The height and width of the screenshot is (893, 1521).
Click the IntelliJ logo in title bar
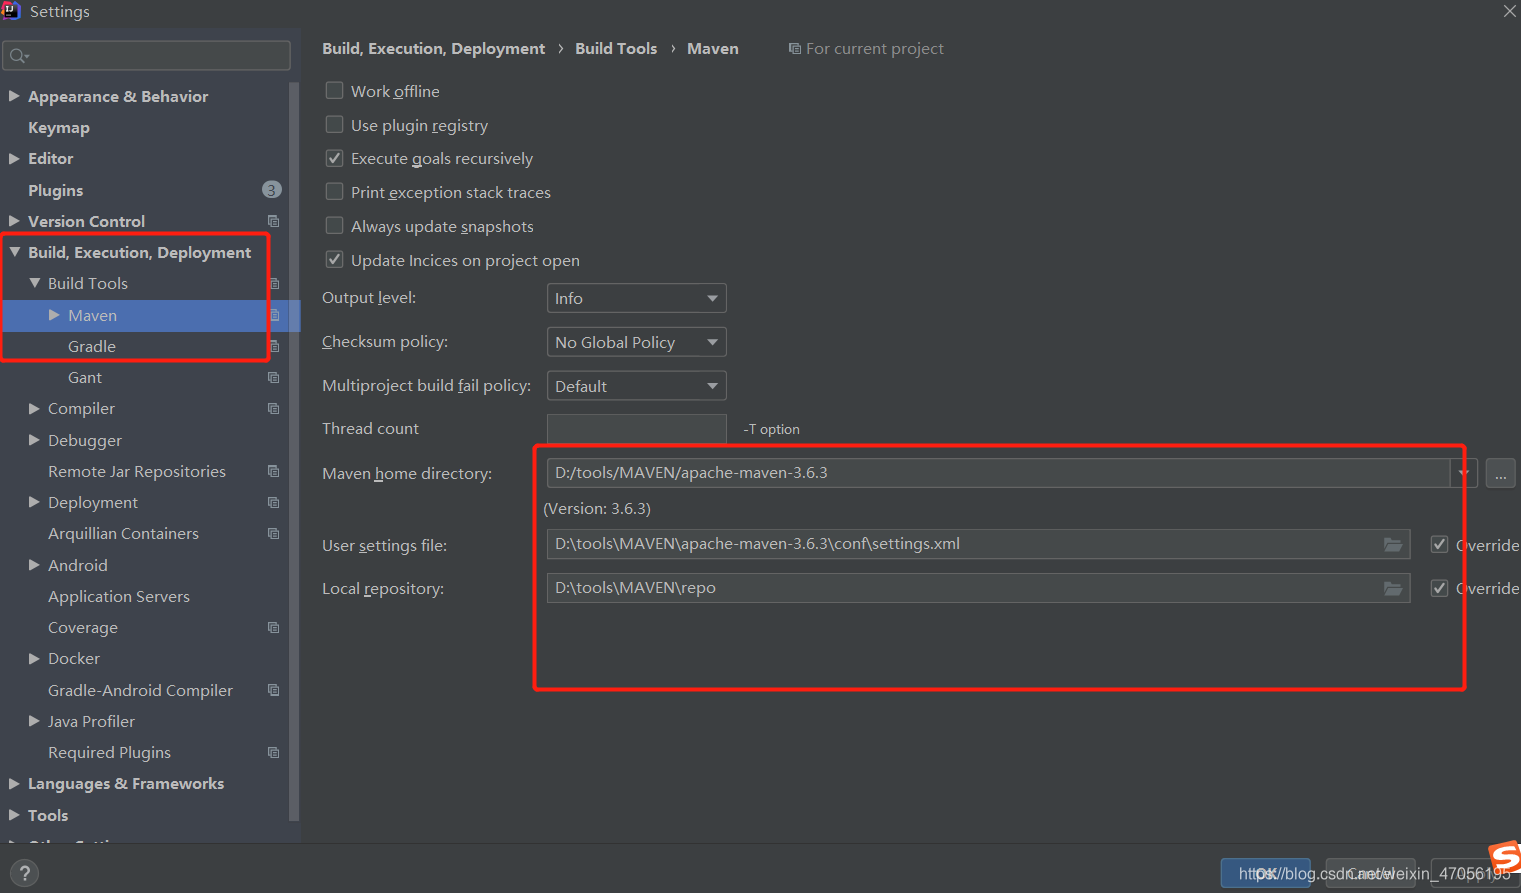11,11
